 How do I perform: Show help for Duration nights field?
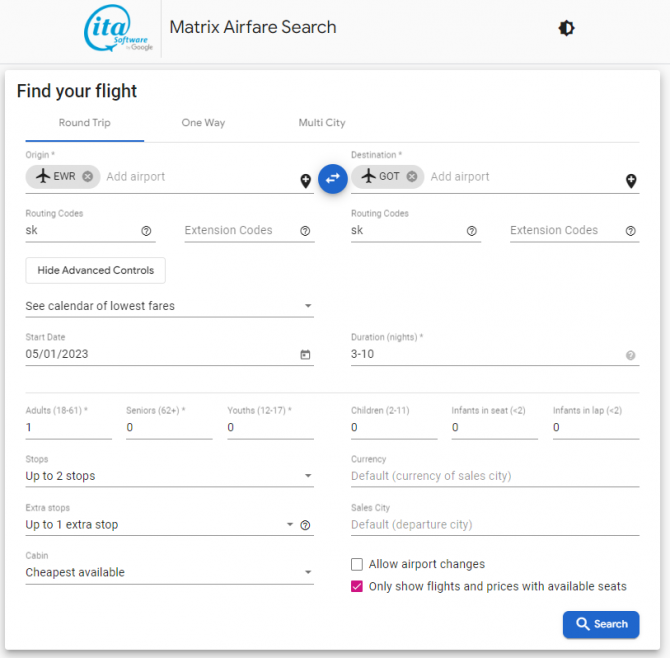tap(631, 355)
